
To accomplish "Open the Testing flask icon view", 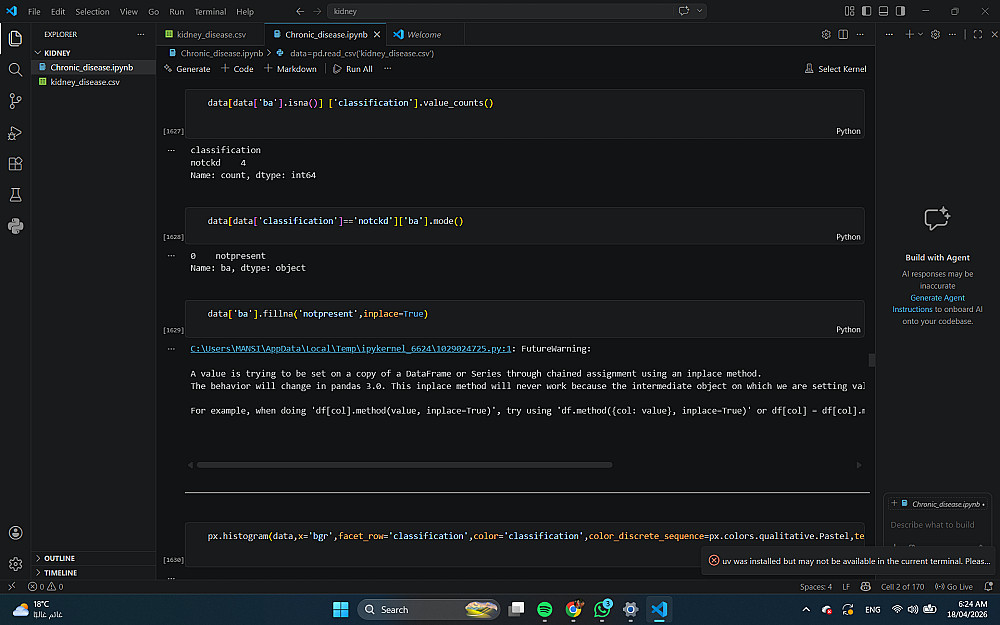I will click(x=15, y=195).
